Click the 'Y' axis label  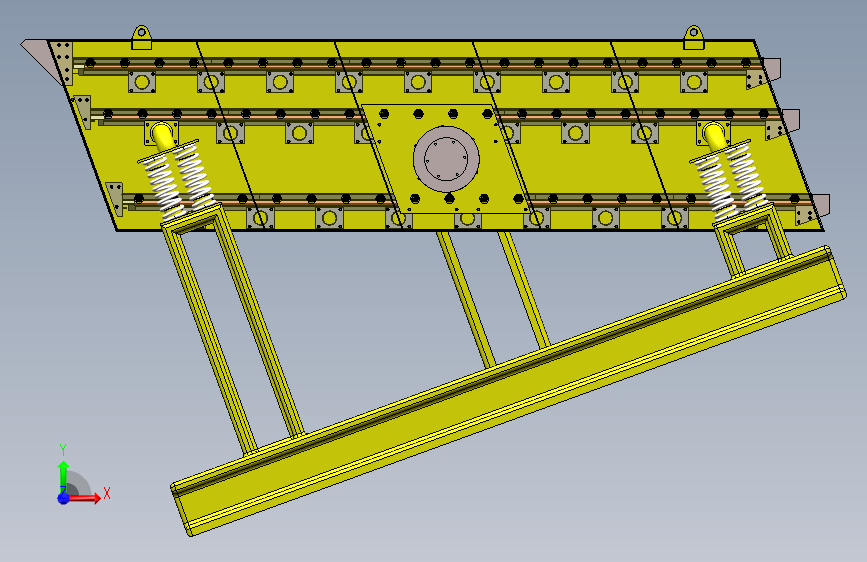click(x=63, y=450)
